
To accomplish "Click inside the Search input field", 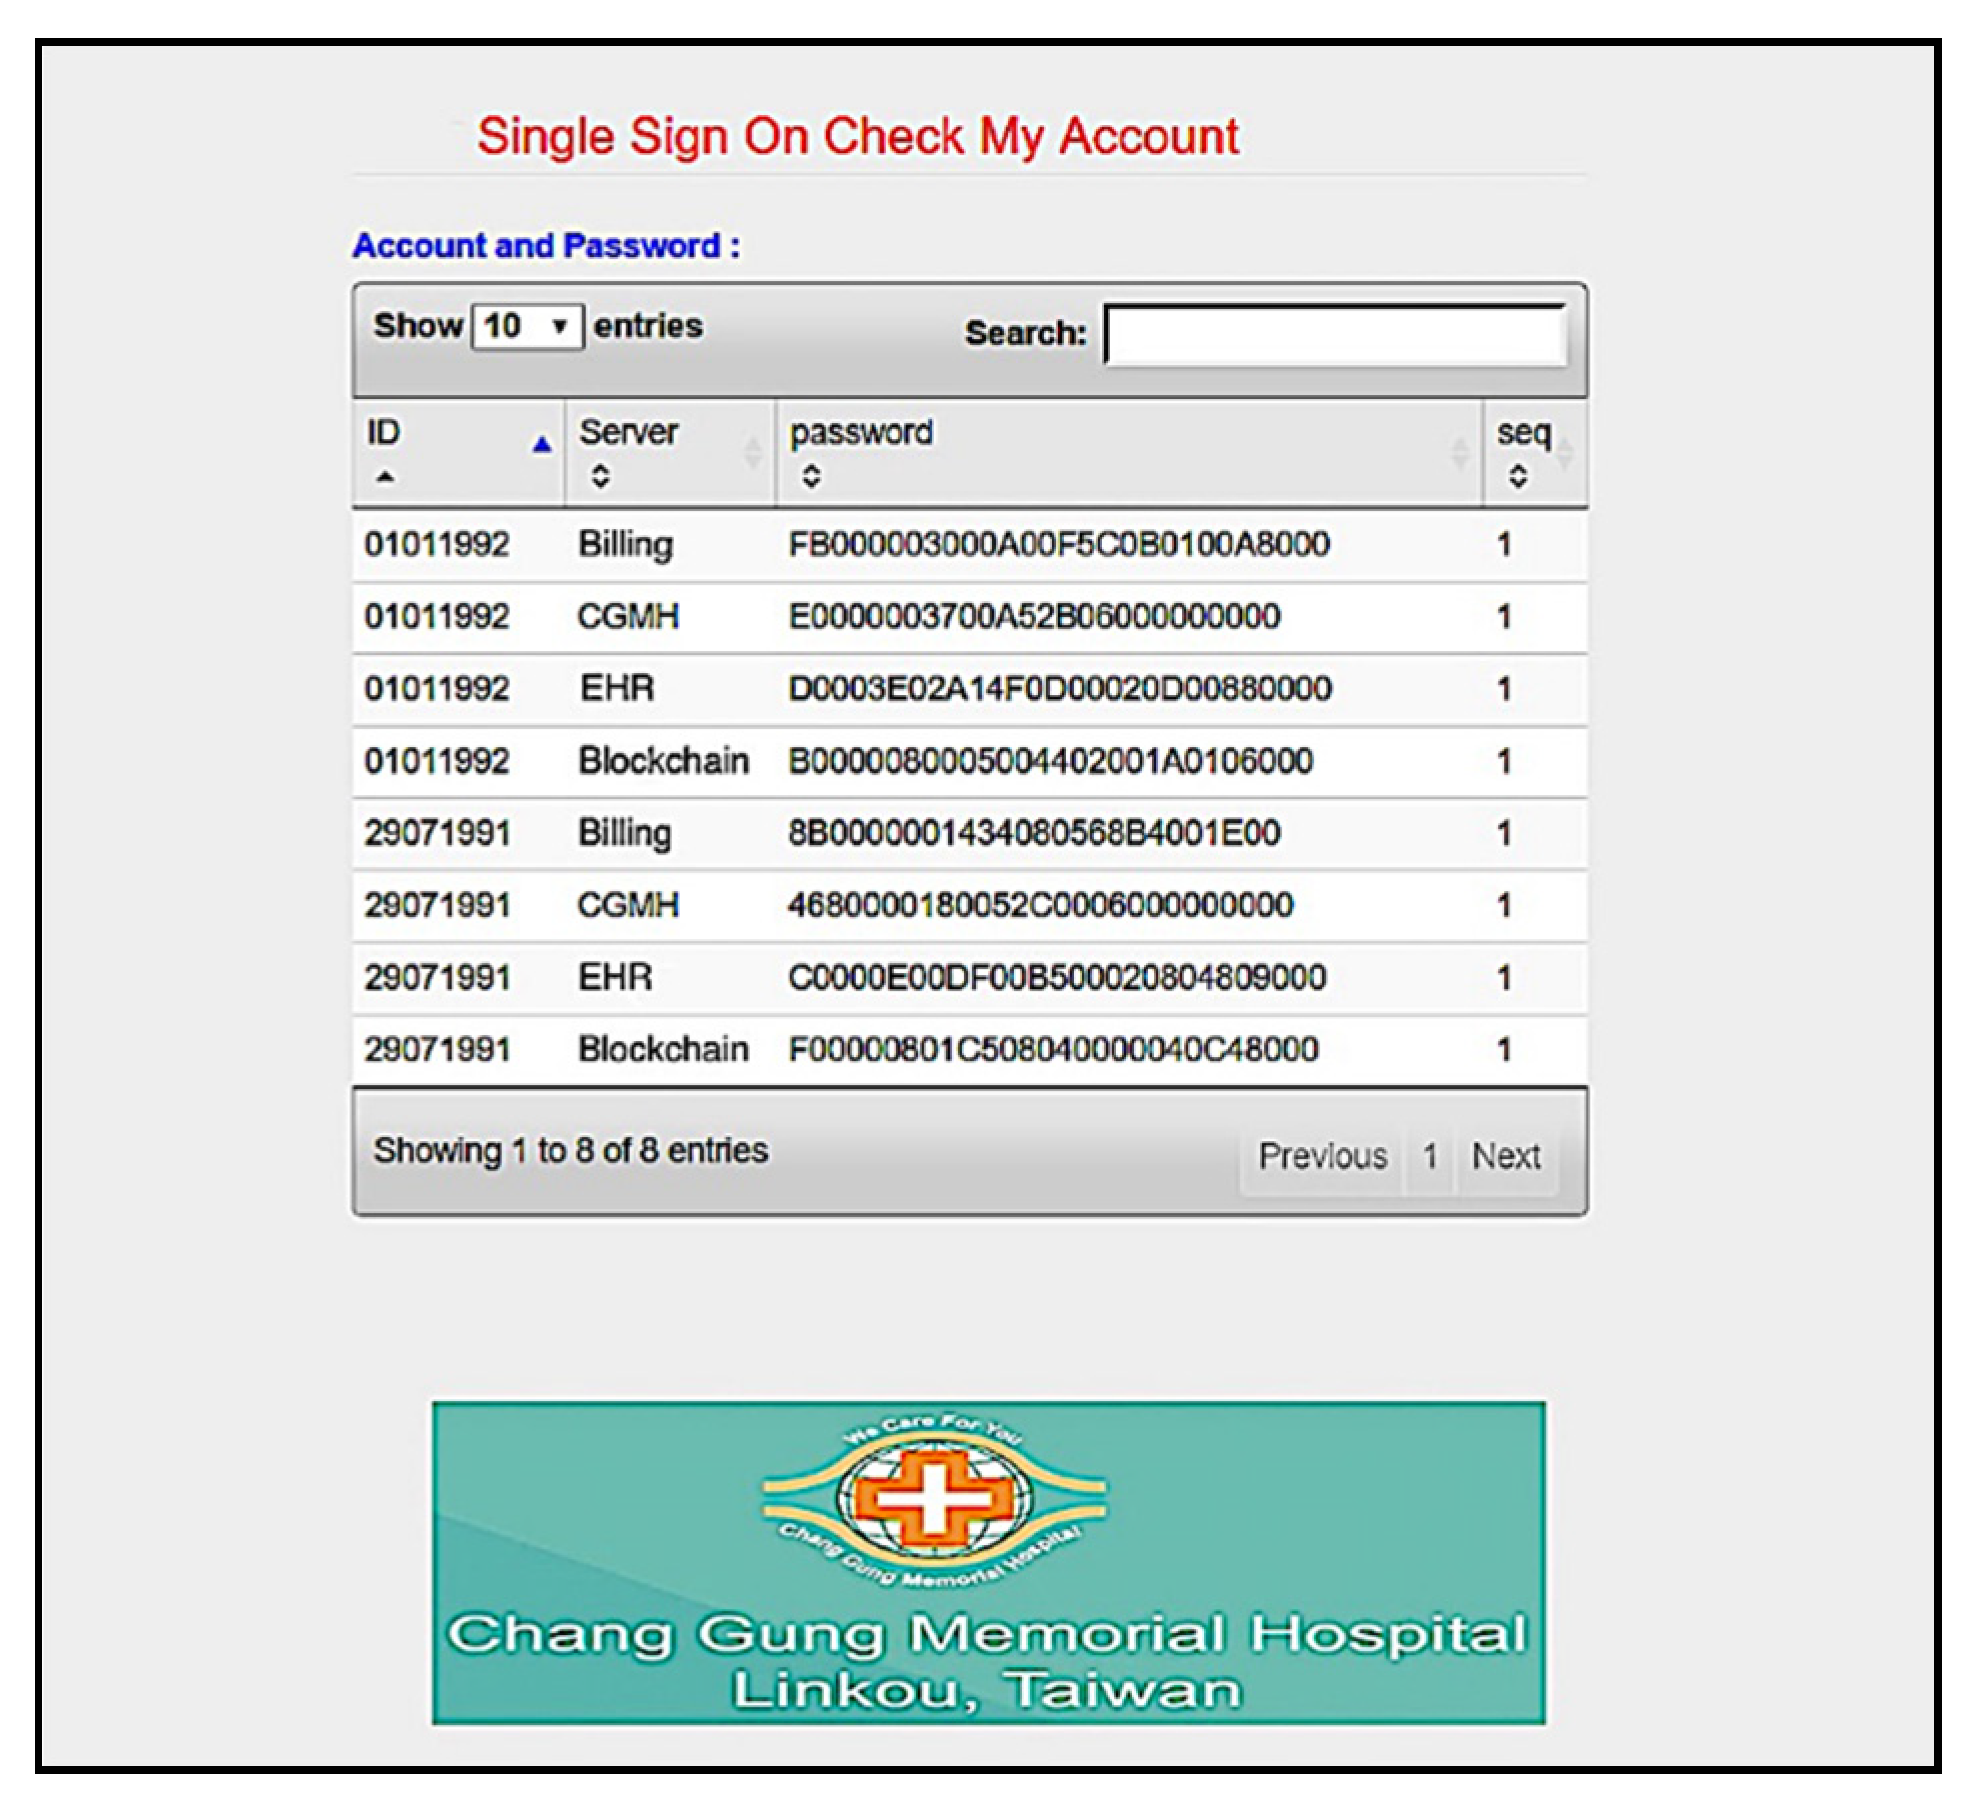I will click(x=1335, y=335).
